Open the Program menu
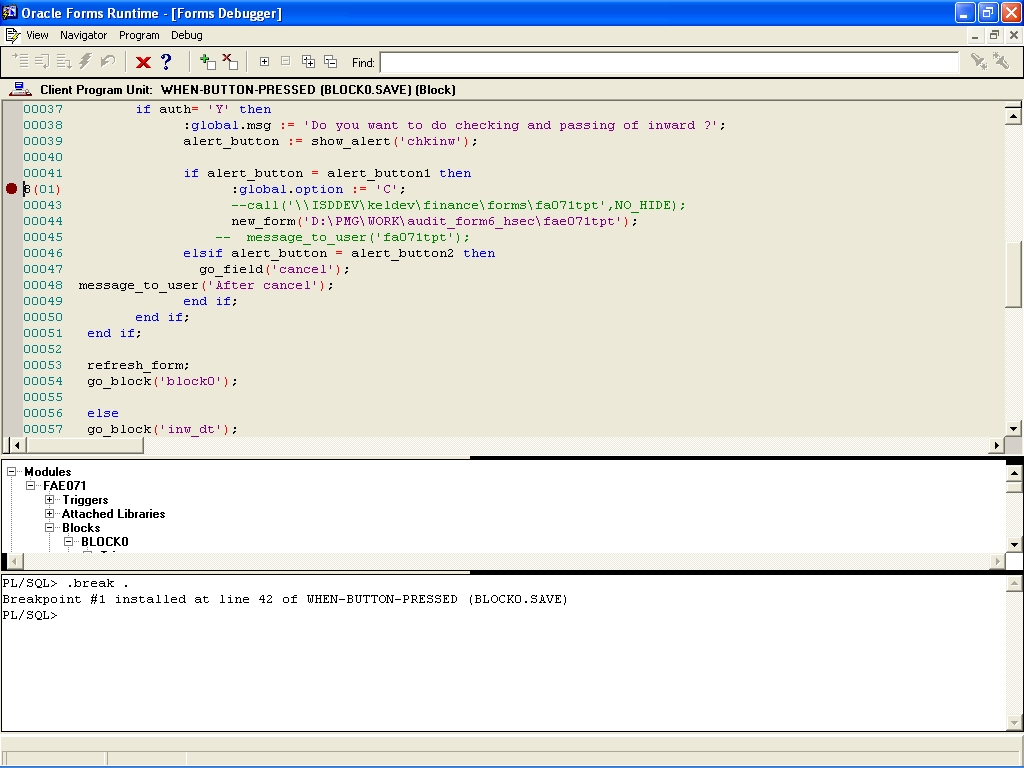 pyautogui.click(x=139, y=35)
